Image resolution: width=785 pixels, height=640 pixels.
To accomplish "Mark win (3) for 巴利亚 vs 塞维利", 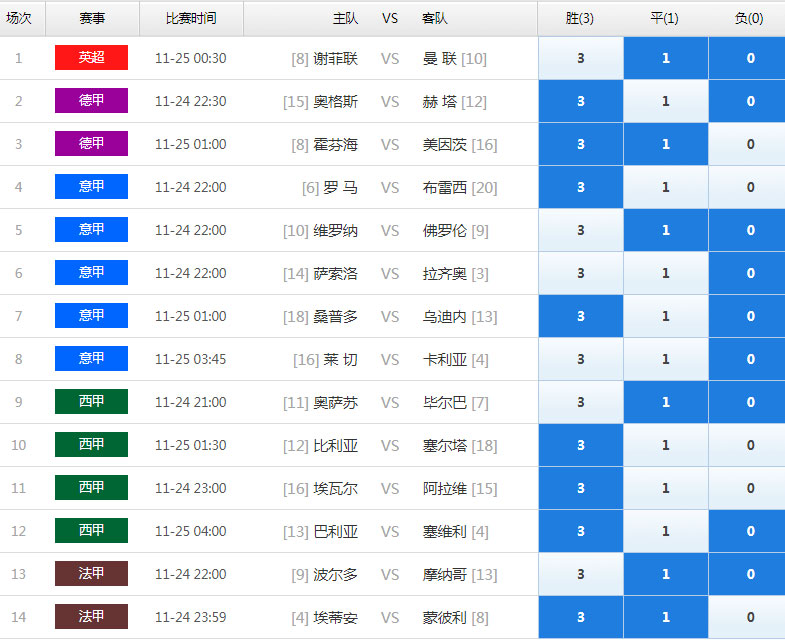I will pos(581,532).
